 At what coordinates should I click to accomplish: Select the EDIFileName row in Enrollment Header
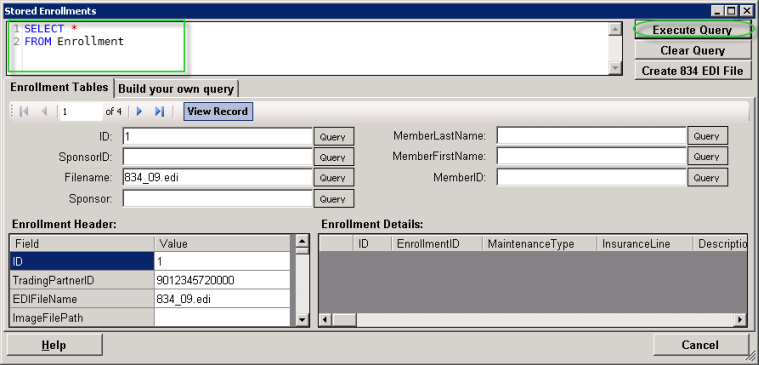click(150, 299)
